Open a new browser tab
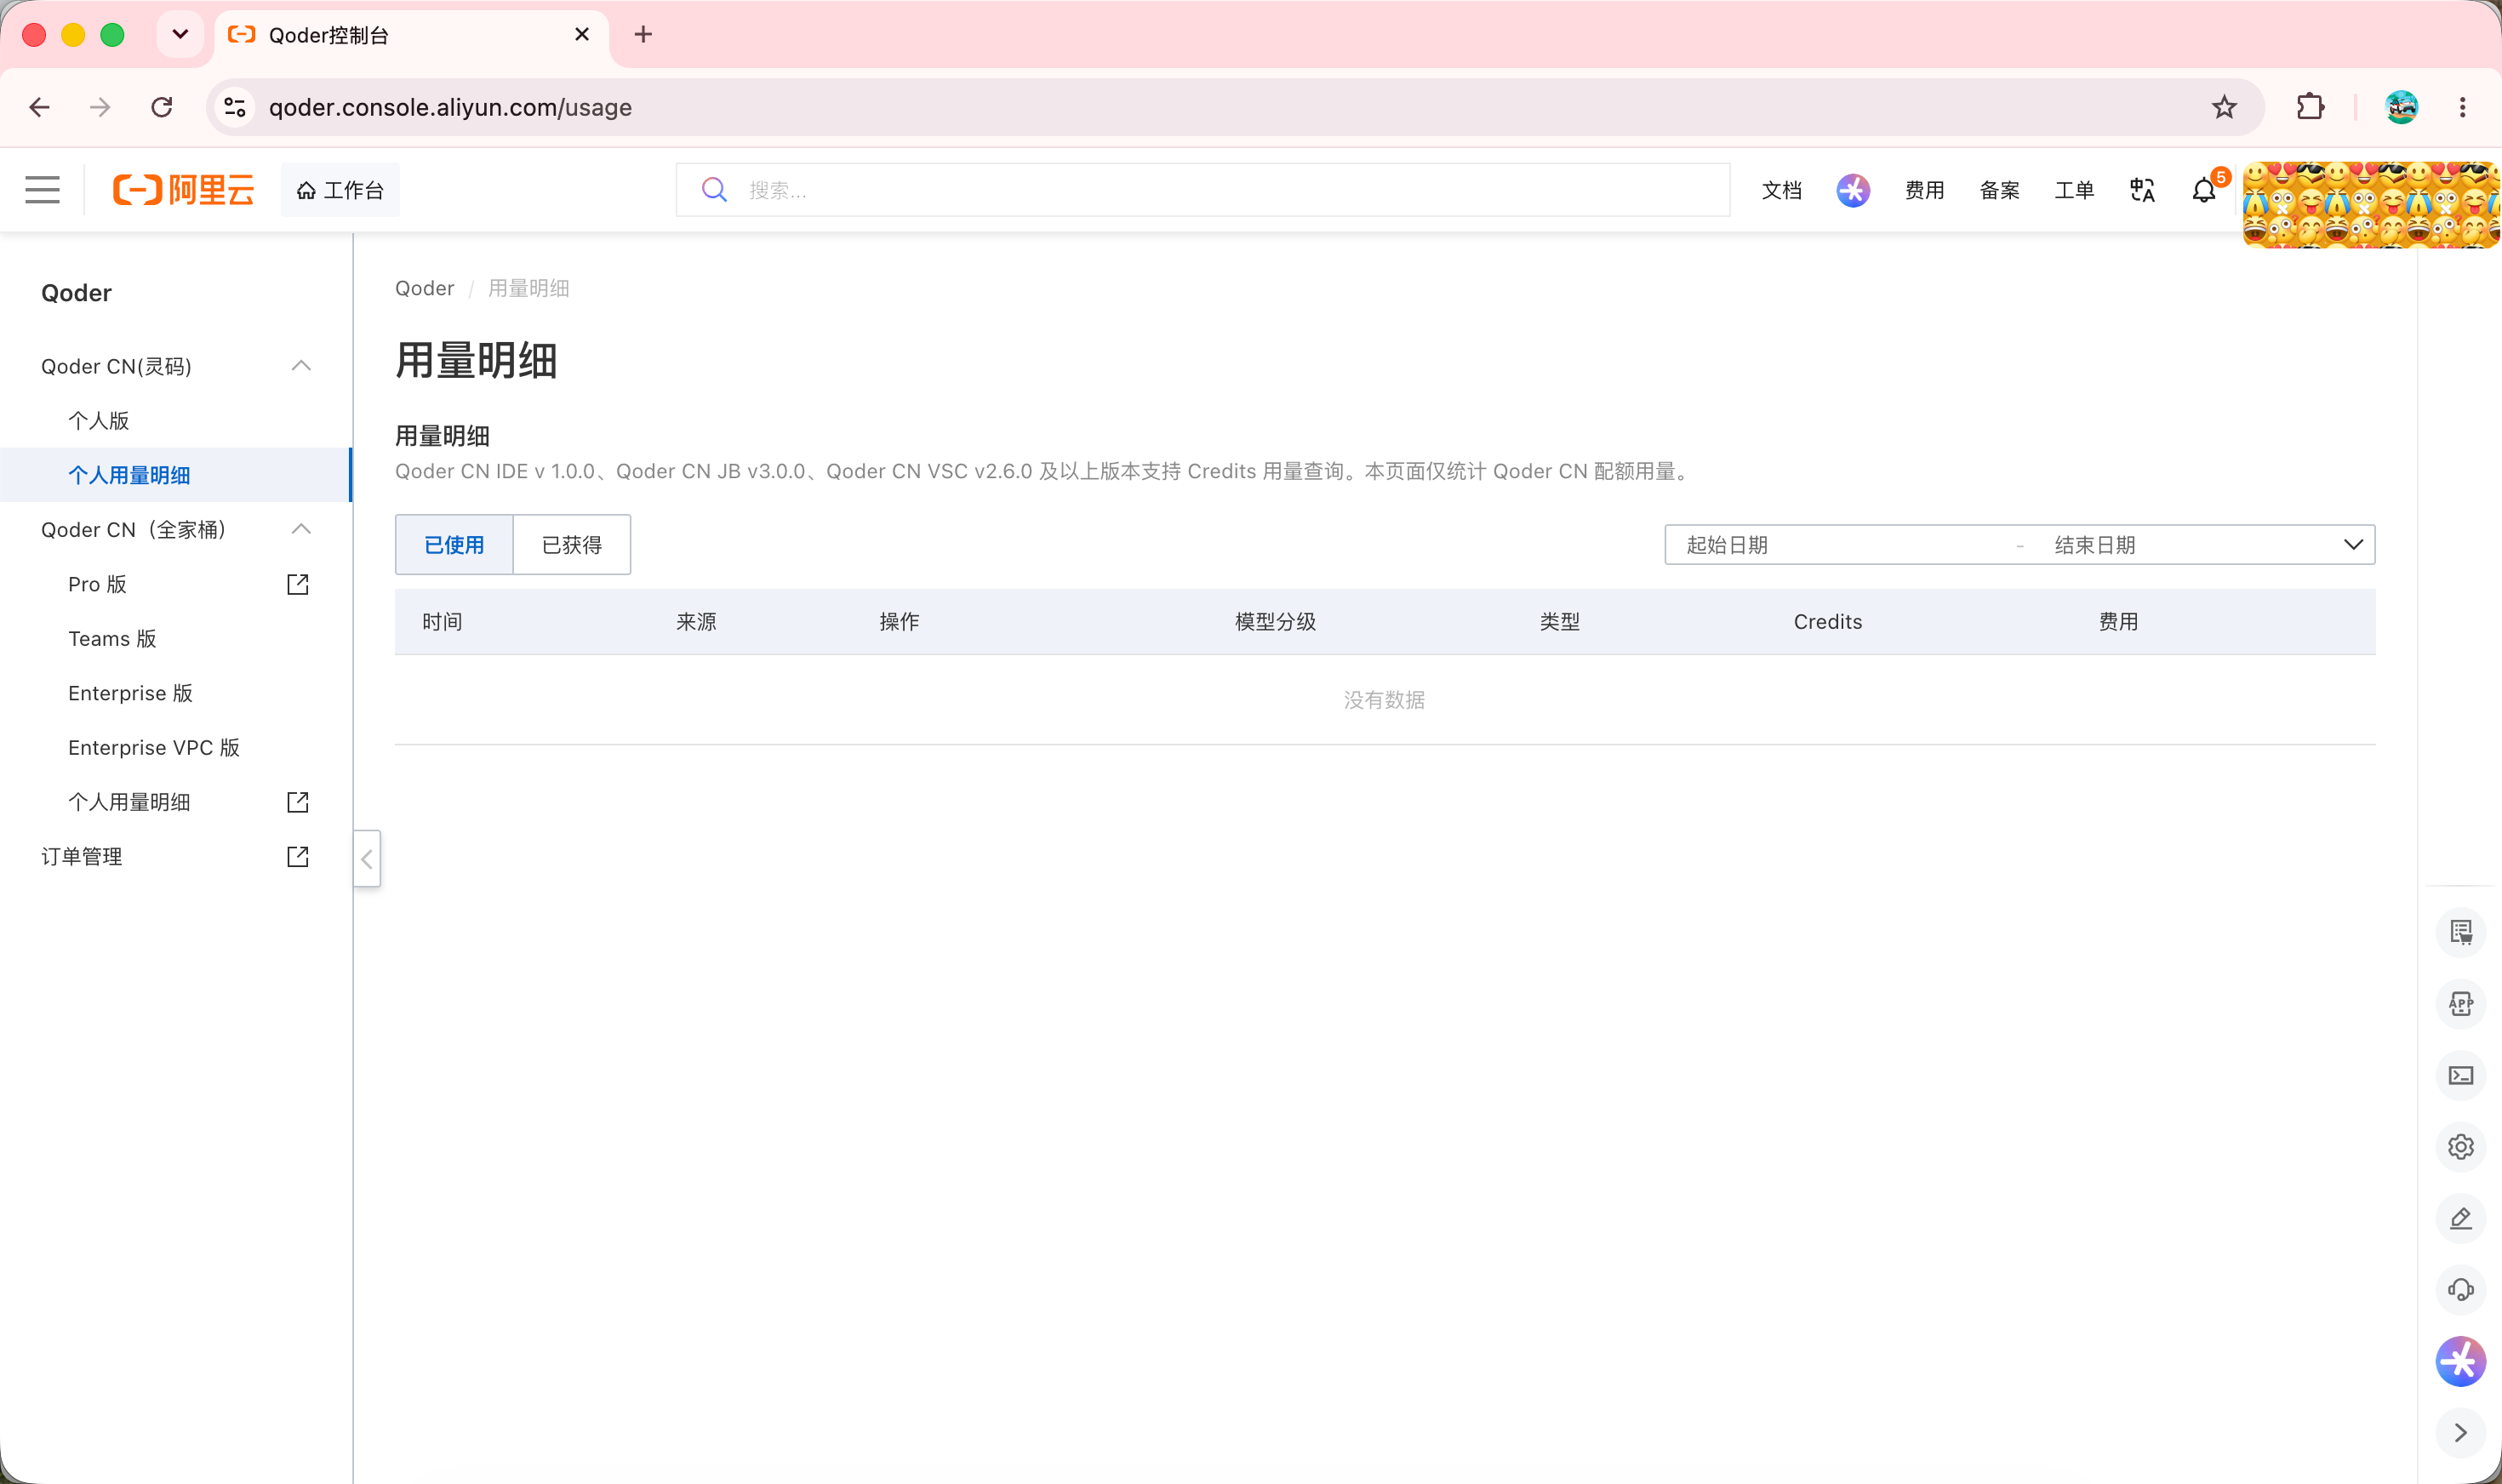This screenshot has width=2502, height=1484. point(643,35)
